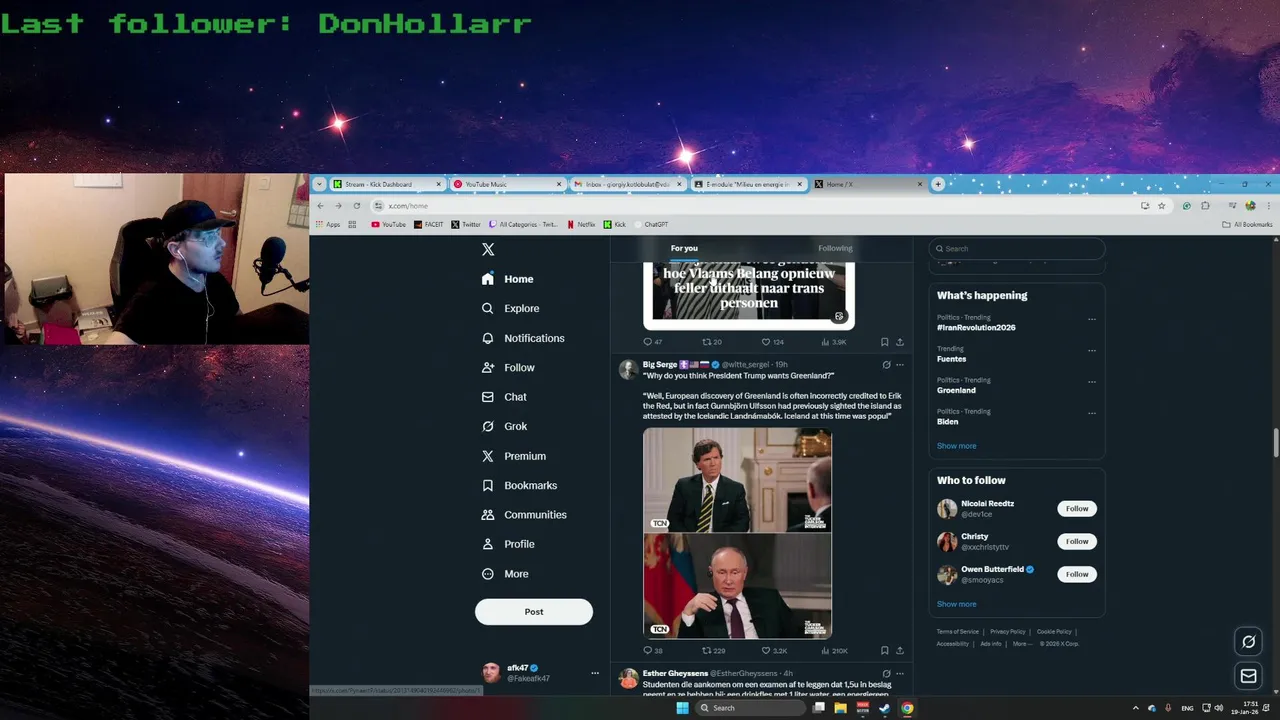
Task: Open Grok explain on Big Serge post
Action: coord(886,365)
